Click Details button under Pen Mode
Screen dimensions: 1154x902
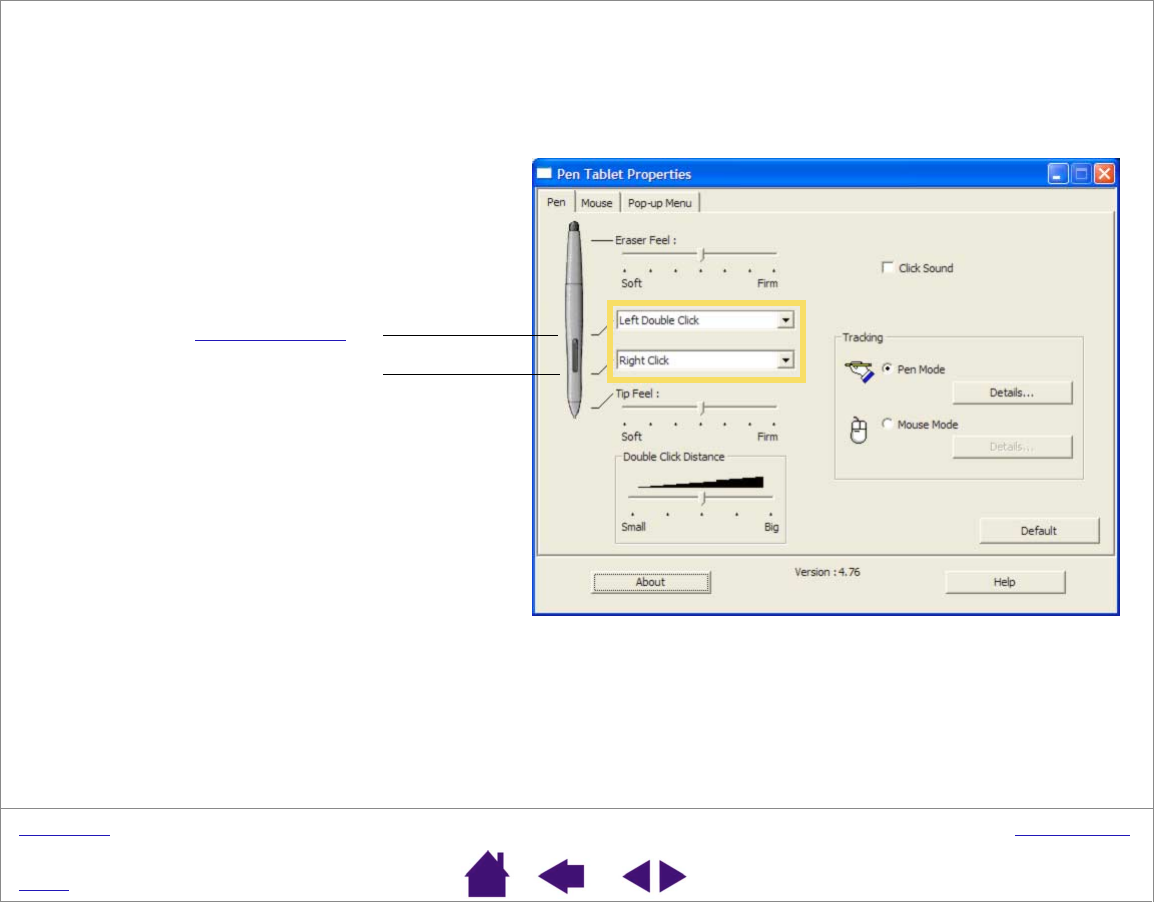(x=1012, y=393)
